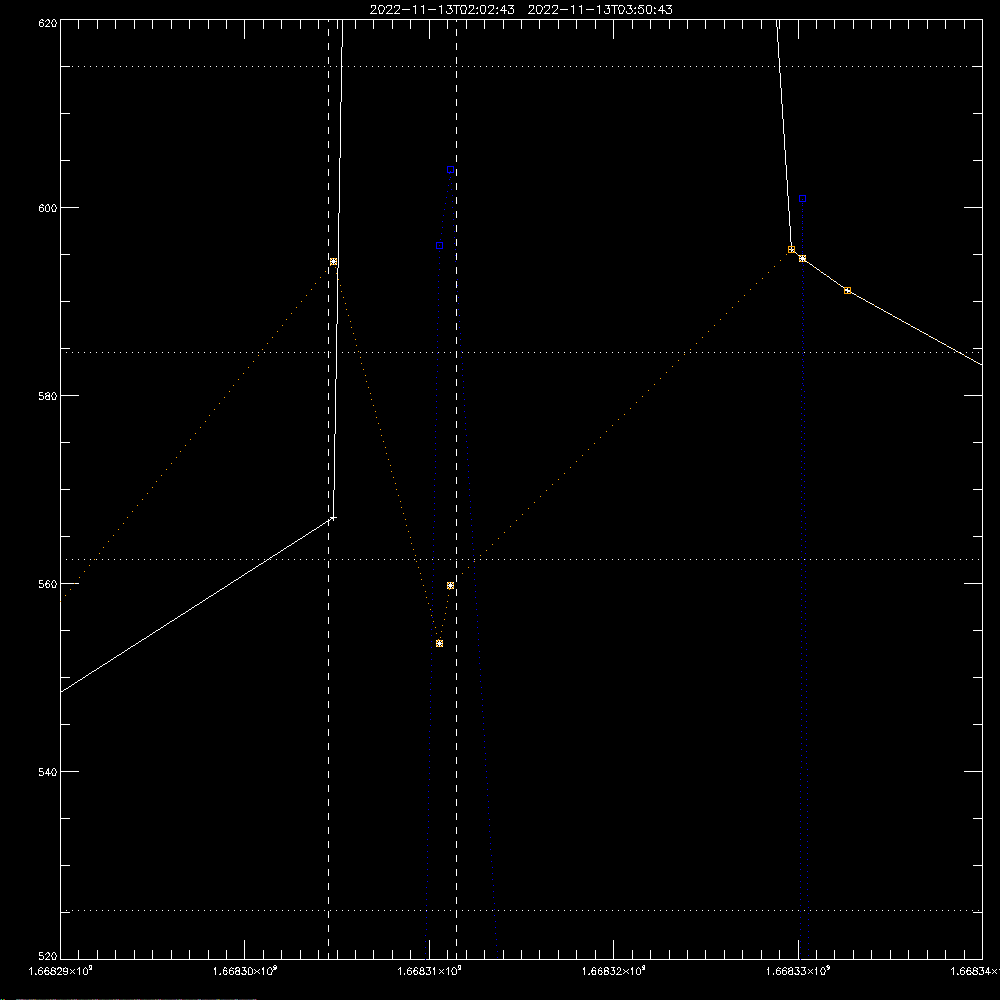Click the x-axis label 1.66831×10⁹
The image size is (1000, 1000).
tap(429, 971)
